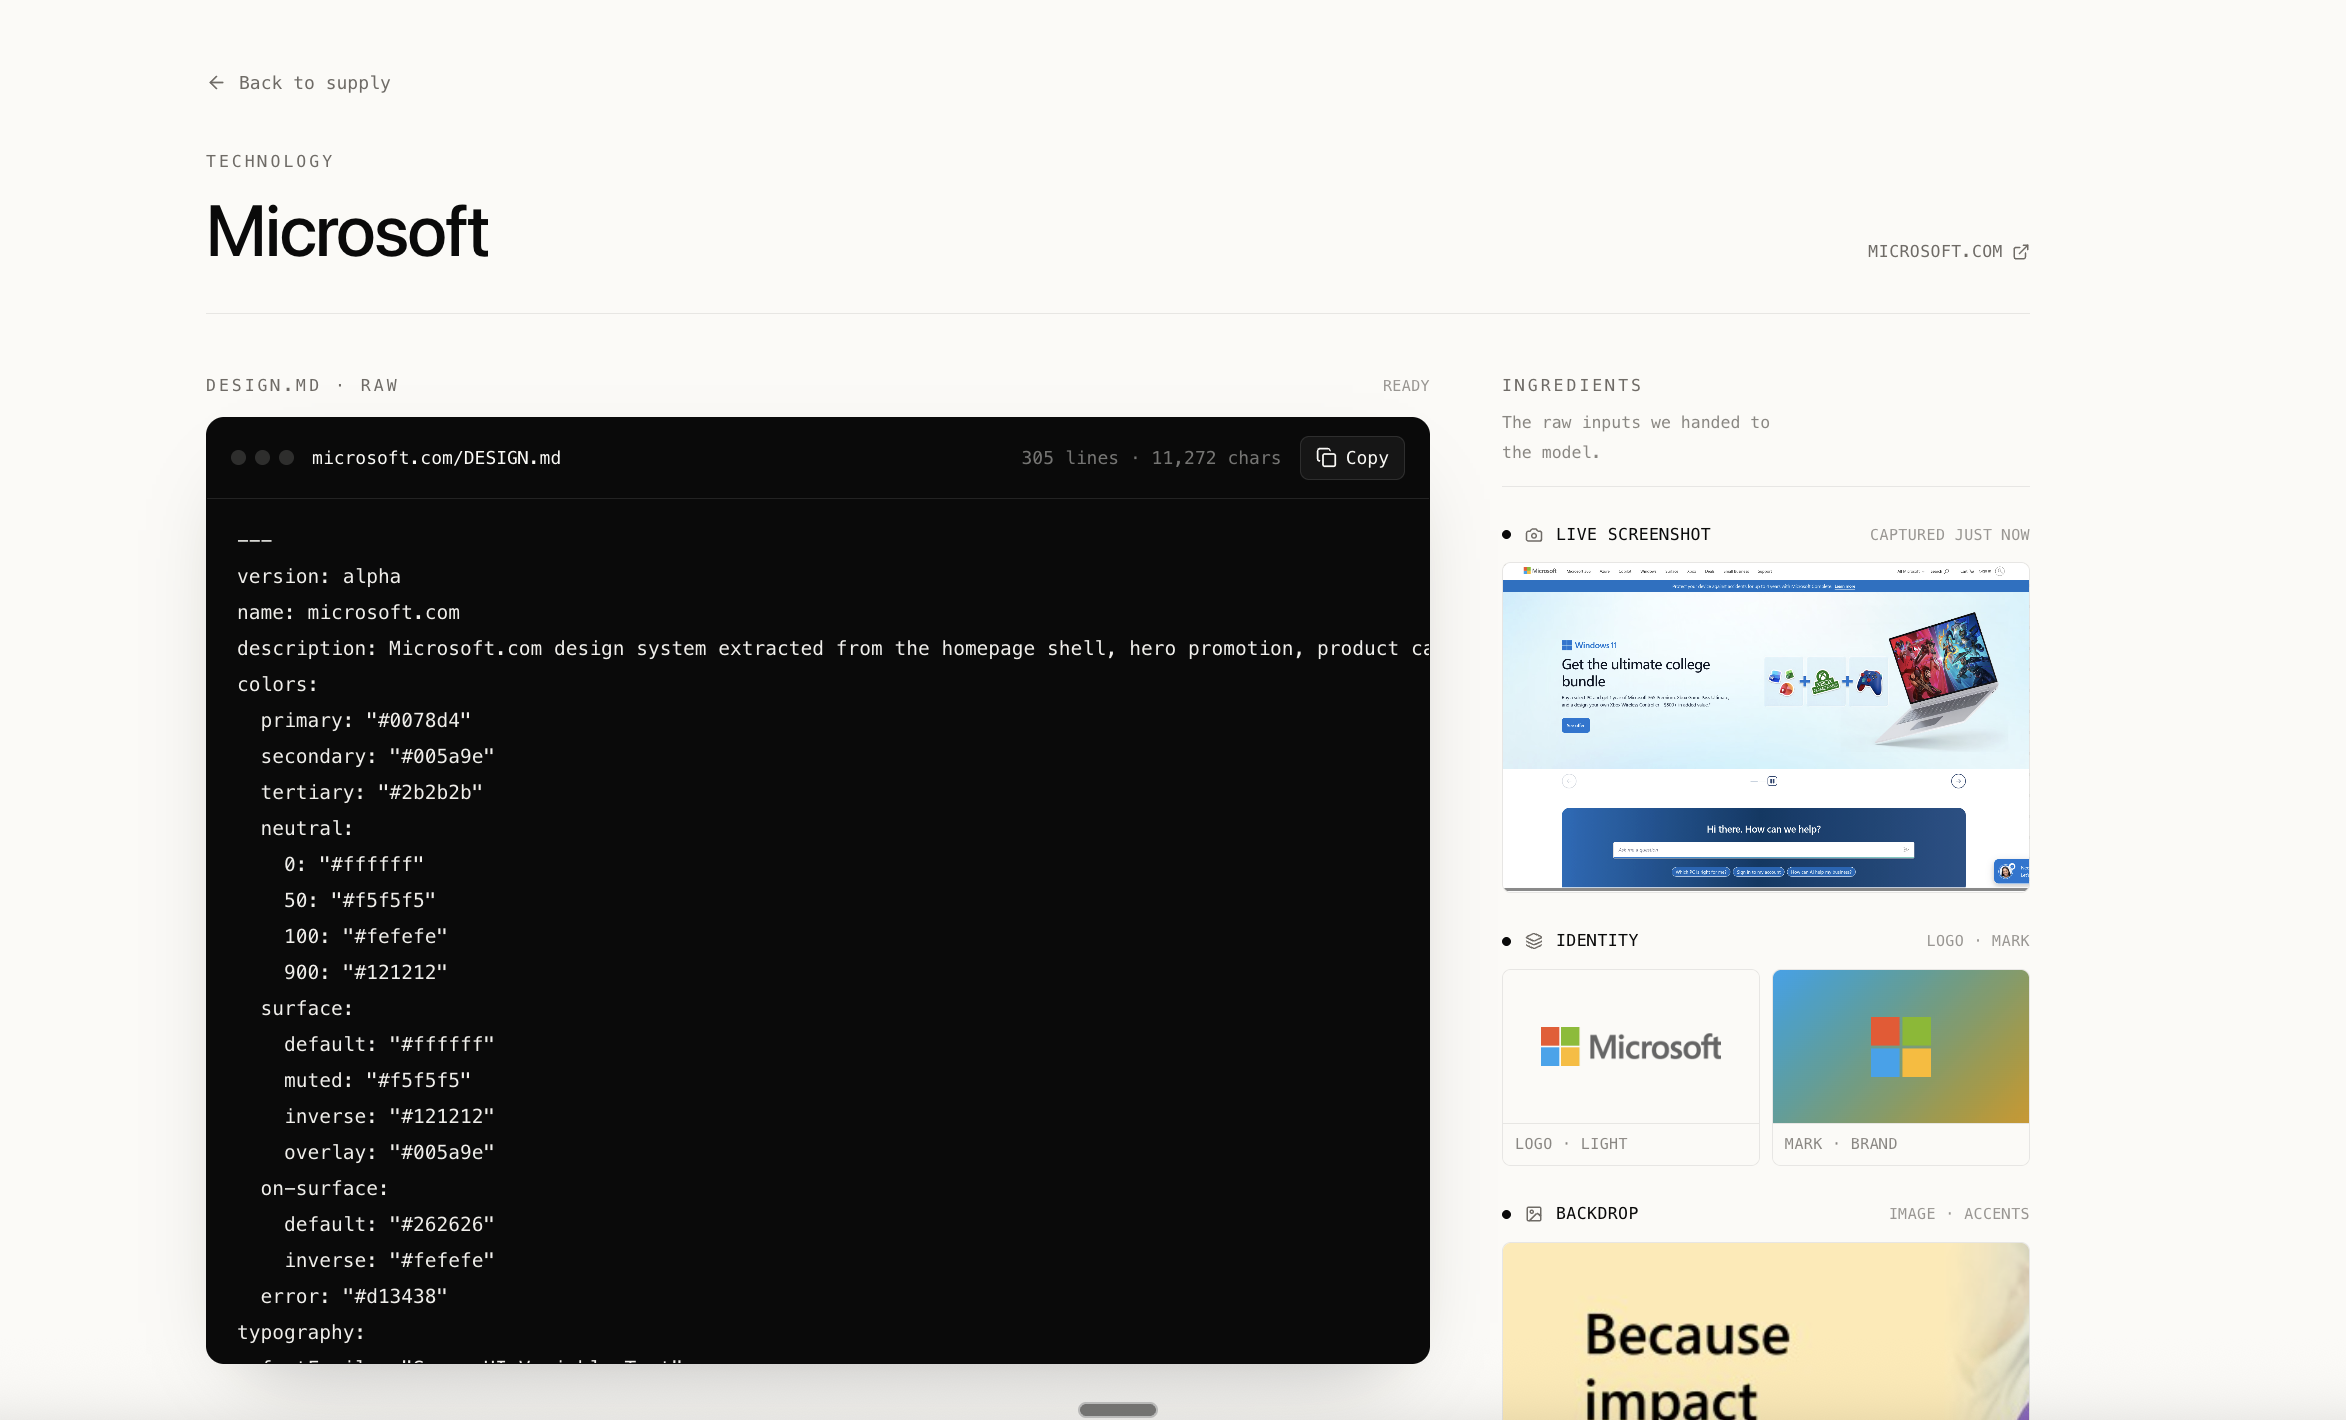Image resolution: width=2346 pixels, height=1420 pixels.
Task: Click the 'error: "#d13438"' code line
Action: pyautogui.click(x=354, y=1297)
